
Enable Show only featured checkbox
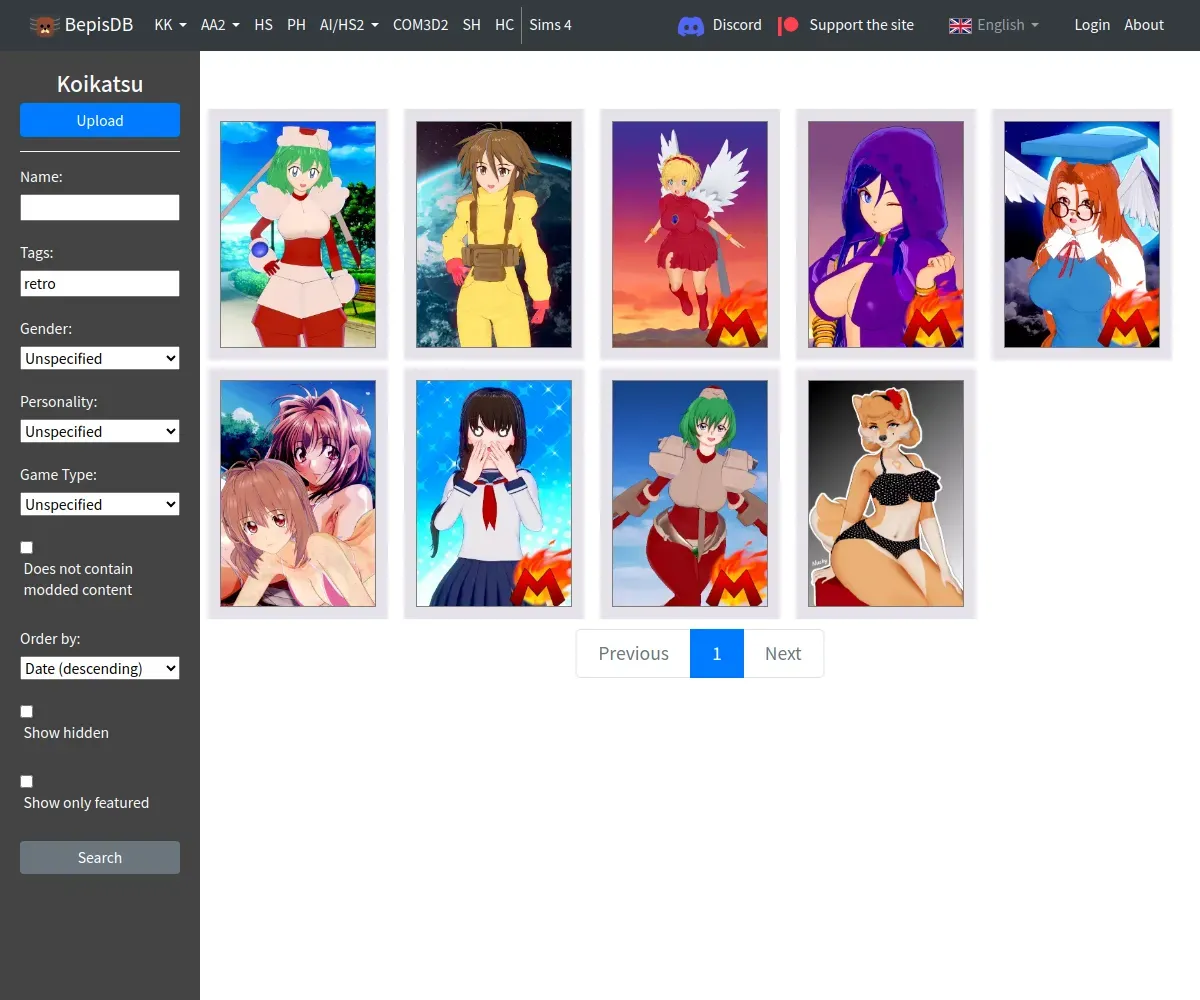pyautogui.click(x=27, y=781)
